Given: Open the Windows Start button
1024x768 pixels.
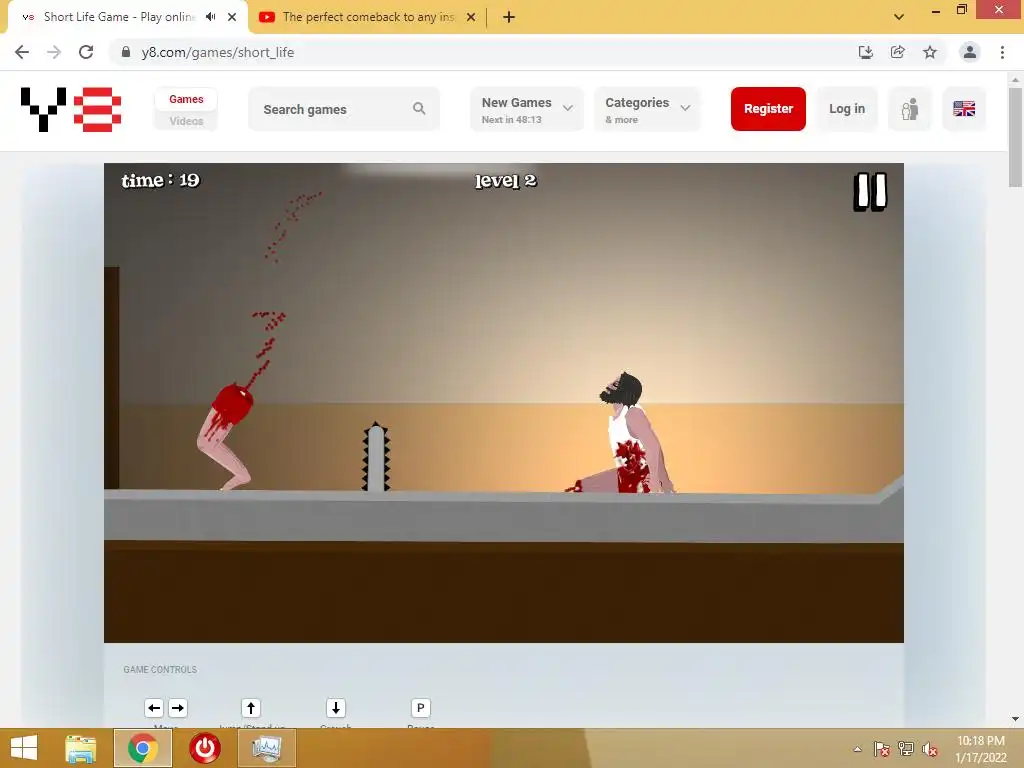Looking at the screenshot, I should pyautogui.click(x=24, y=748).
